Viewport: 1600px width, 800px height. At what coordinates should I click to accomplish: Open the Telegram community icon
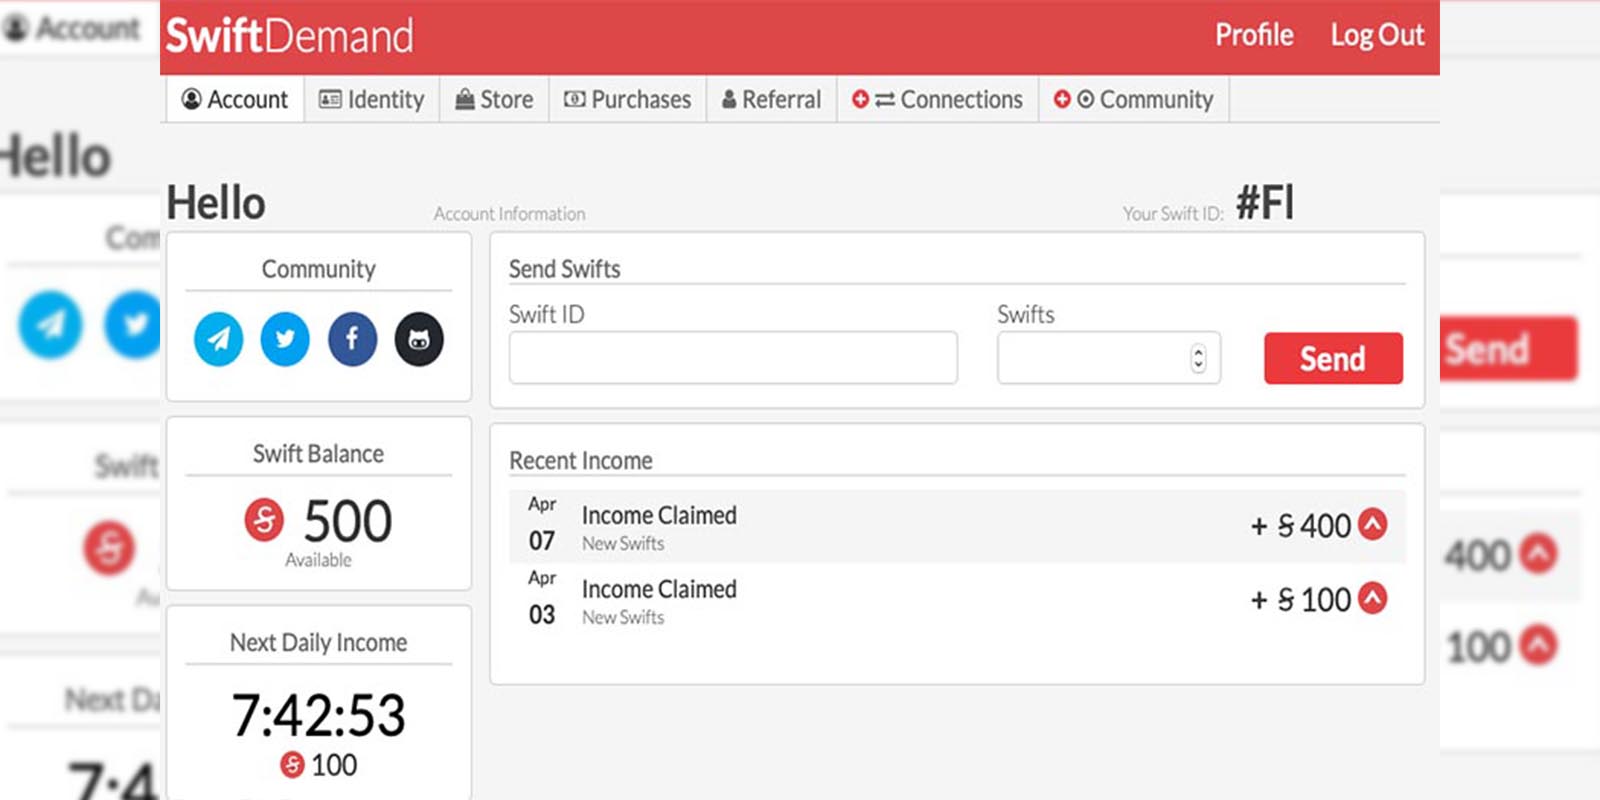coord(218,339)
